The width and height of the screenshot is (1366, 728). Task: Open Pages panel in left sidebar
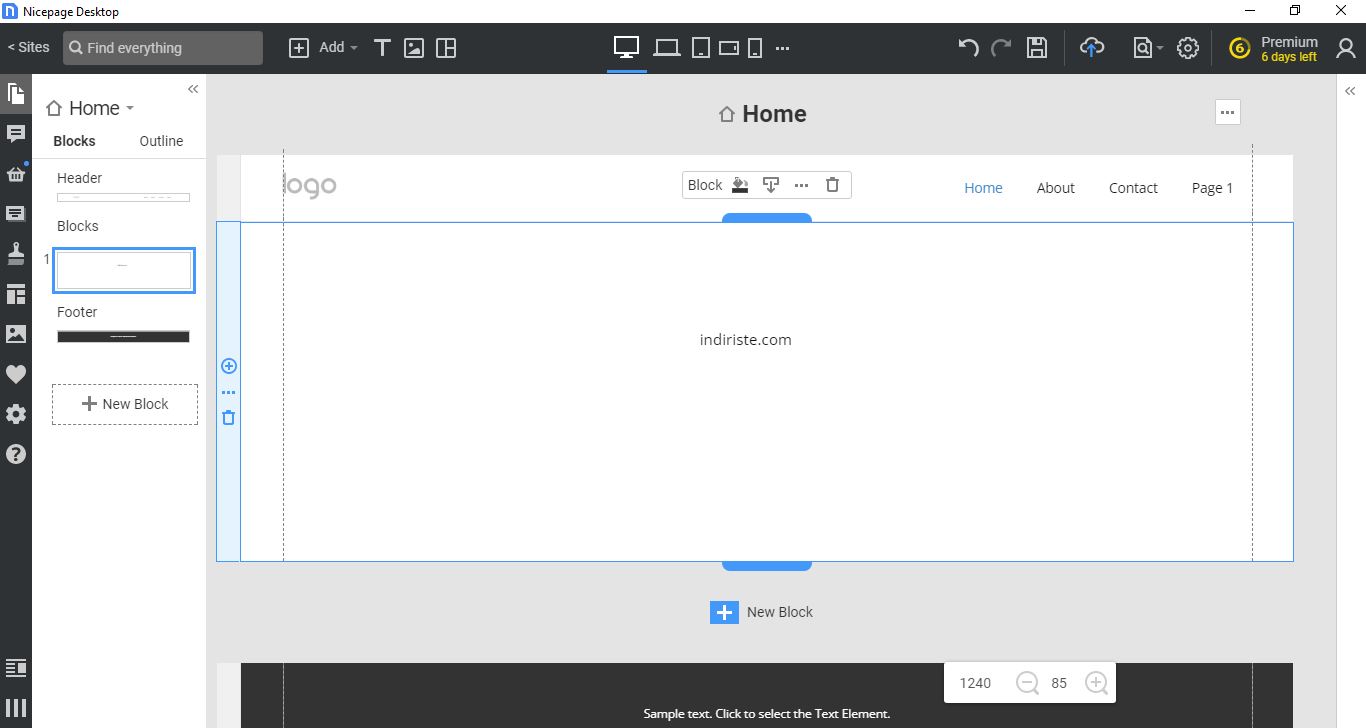pyautogui.click(x=16, y=94)
